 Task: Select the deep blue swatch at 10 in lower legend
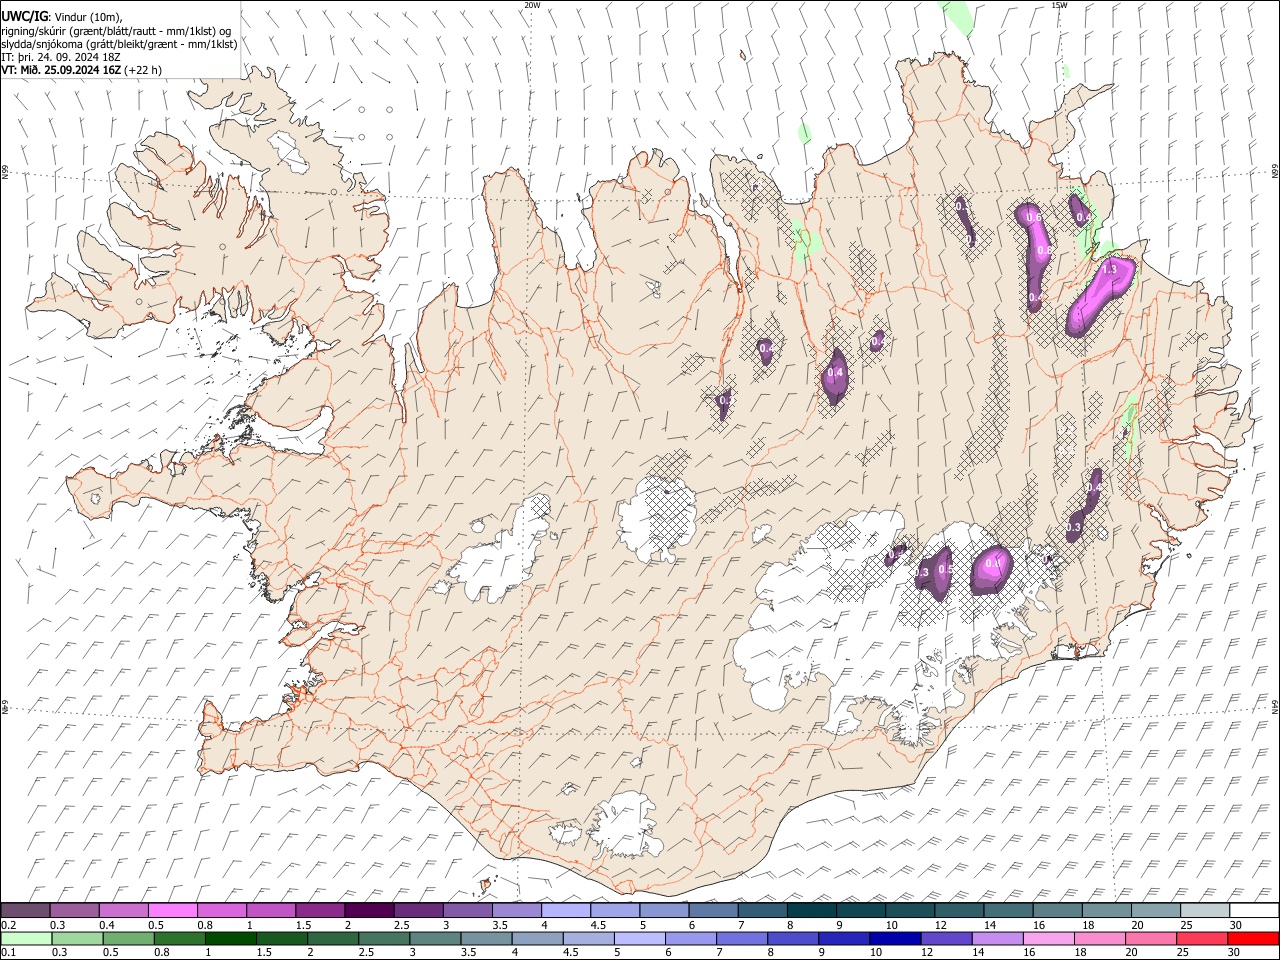tap(896, 938)
